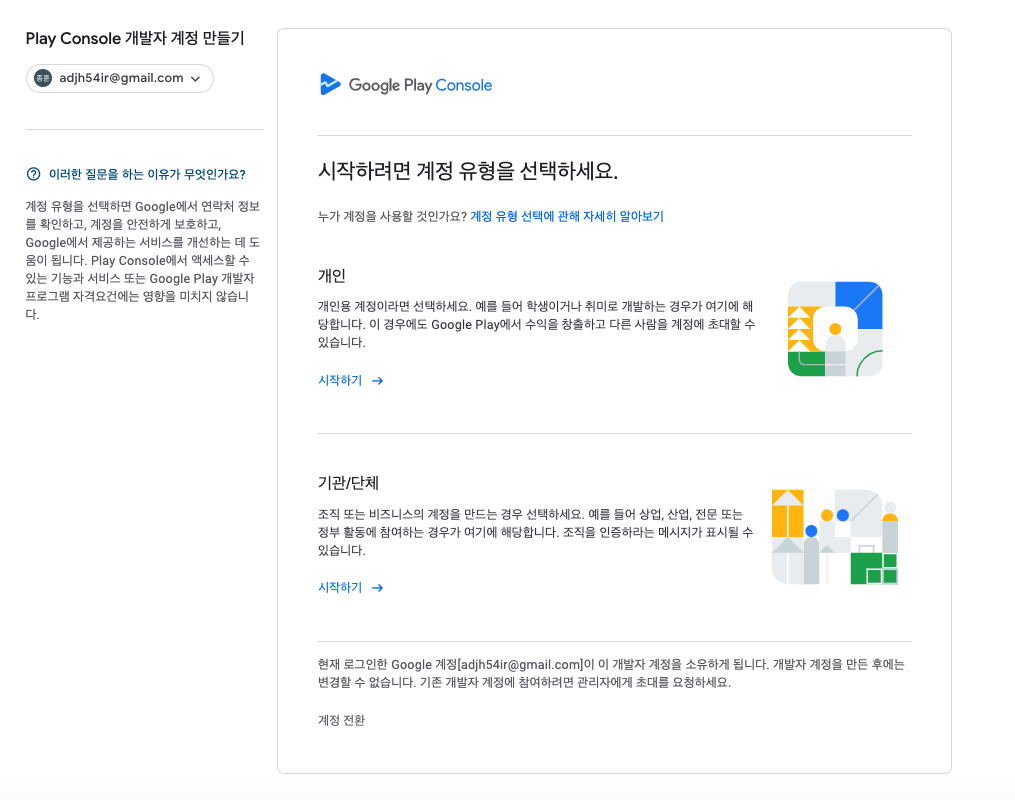
Task: Click the arrow icon next to 기관/단체 시작하기
Action: pyautogui.click(x=377, y=588)
